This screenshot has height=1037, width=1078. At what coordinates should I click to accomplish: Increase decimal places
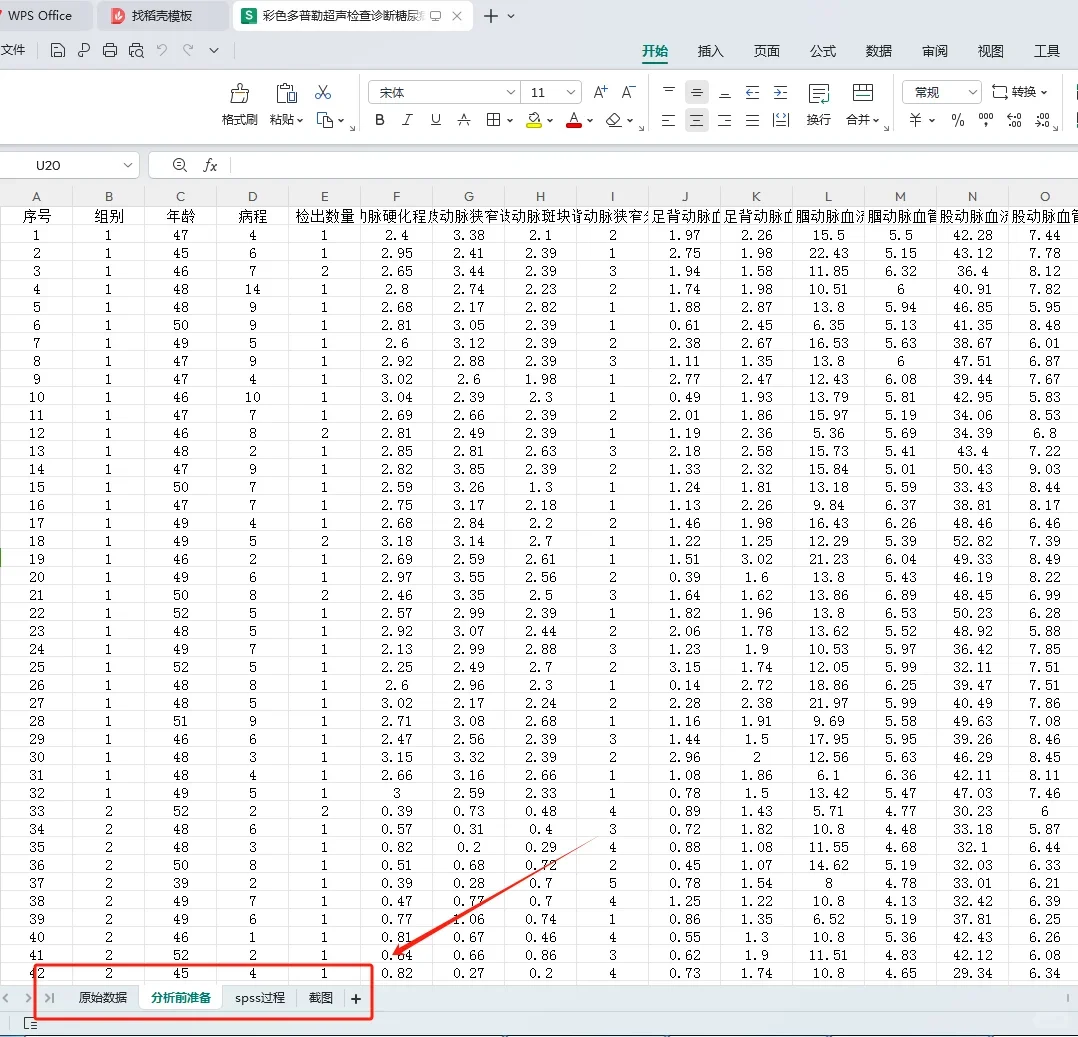pos(1014,120)
